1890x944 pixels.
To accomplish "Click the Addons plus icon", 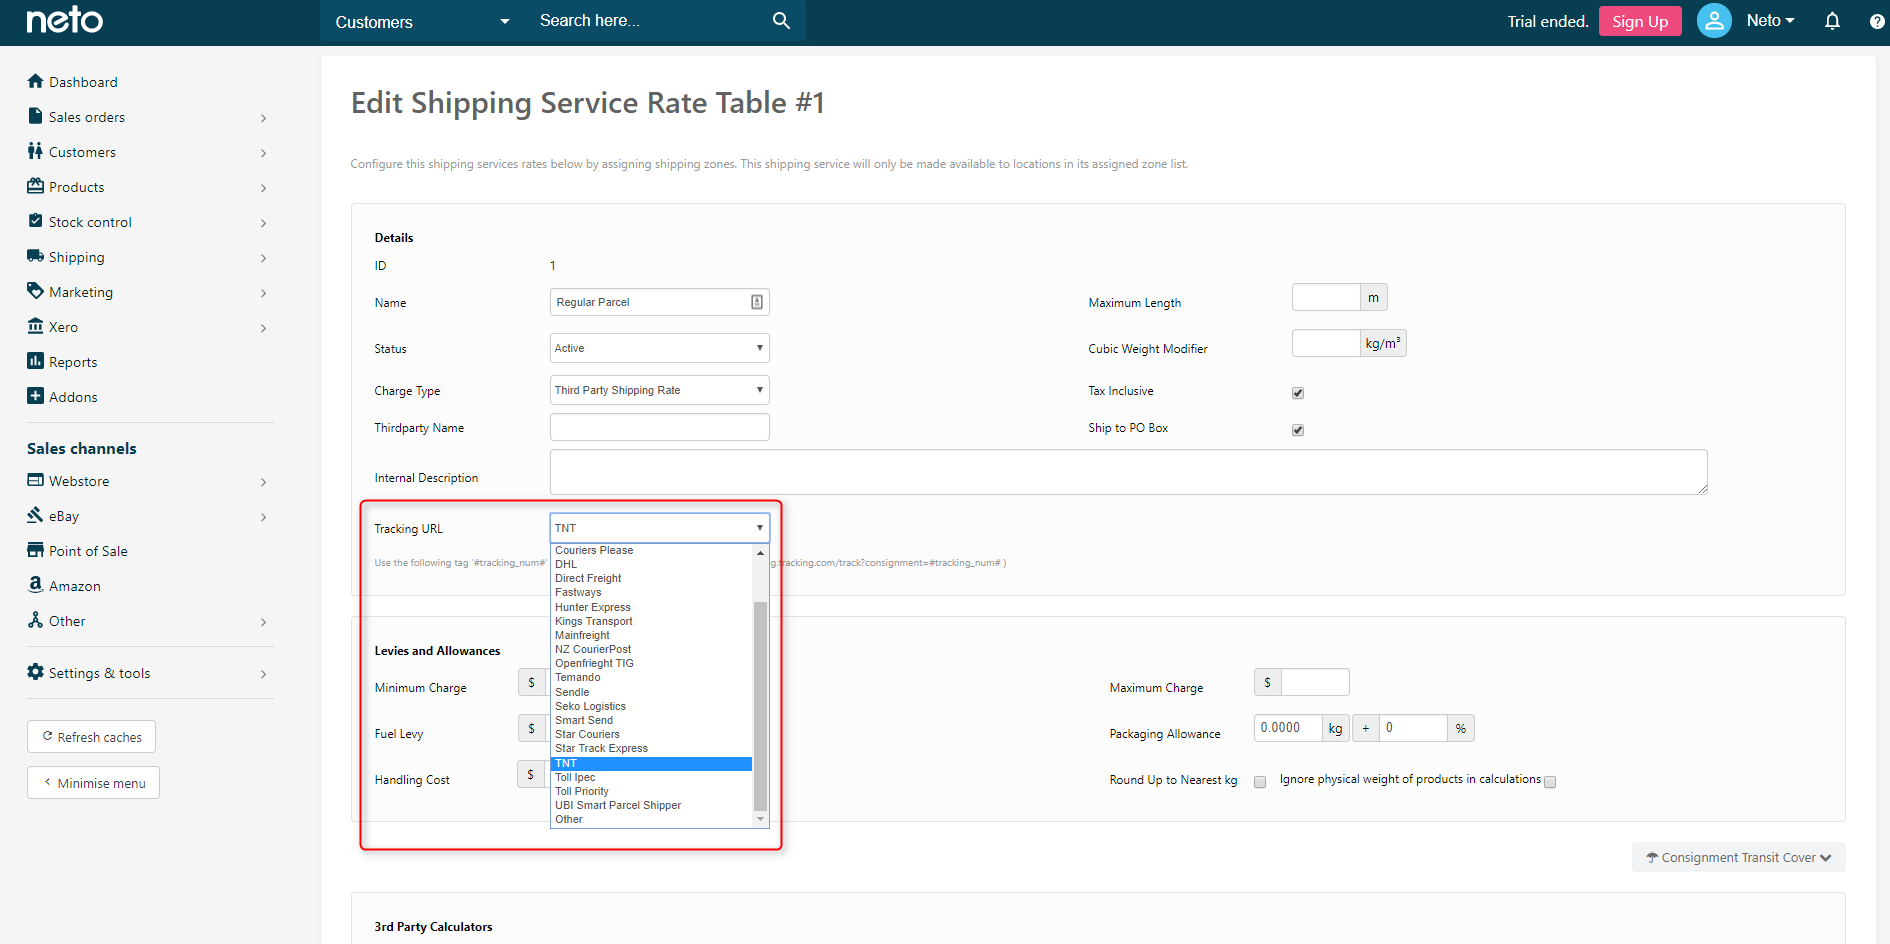I will coord(36,396).
